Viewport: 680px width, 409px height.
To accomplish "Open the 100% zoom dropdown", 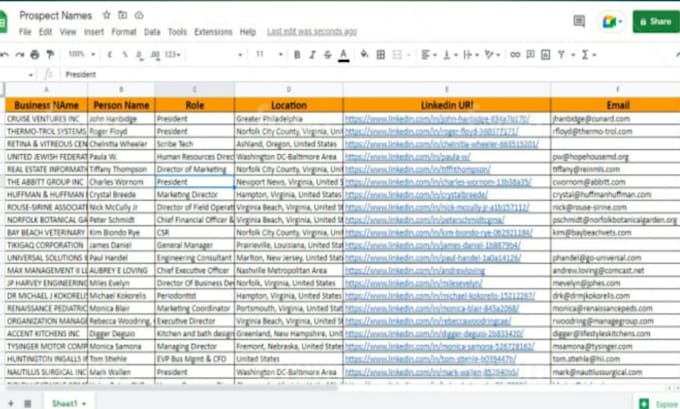I will coord(82,54).
